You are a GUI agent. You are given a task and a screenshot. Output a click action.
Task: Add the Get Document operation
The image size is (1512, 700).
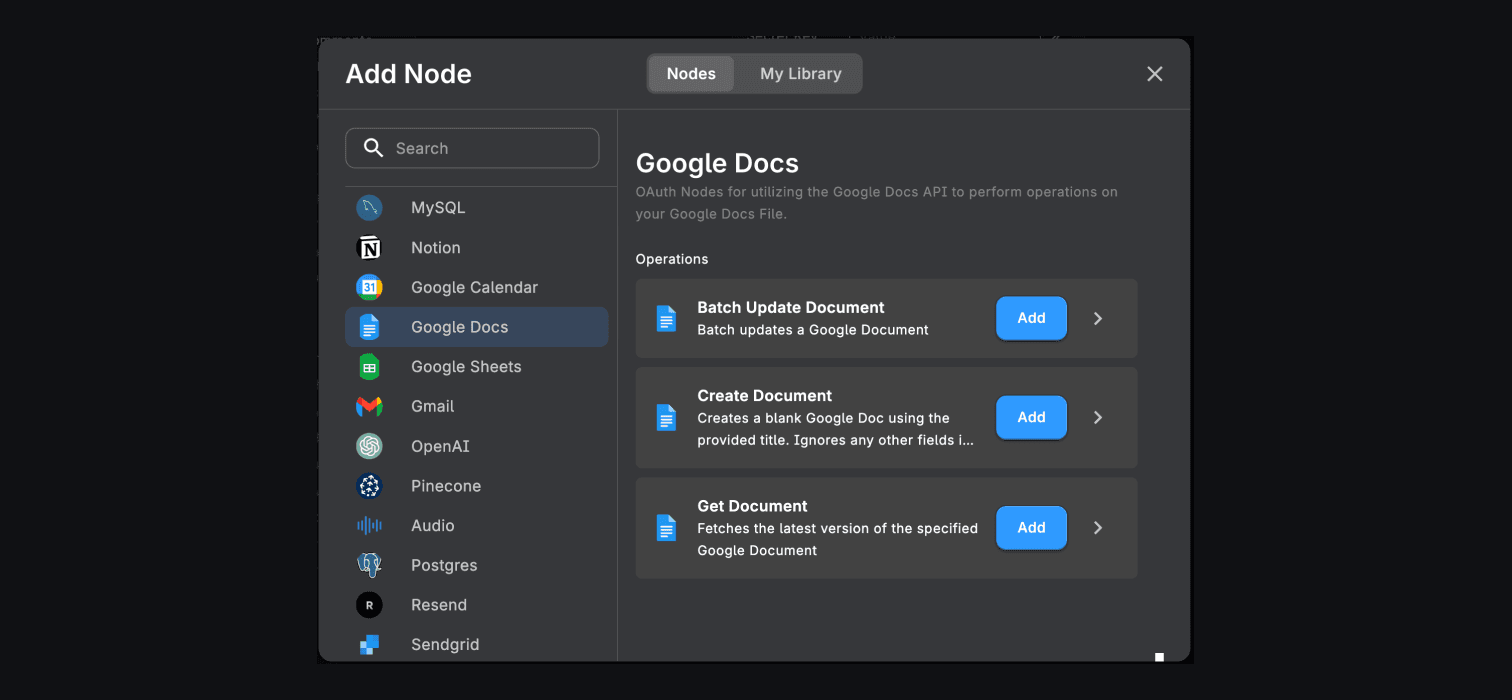(x=1031, y=527)
